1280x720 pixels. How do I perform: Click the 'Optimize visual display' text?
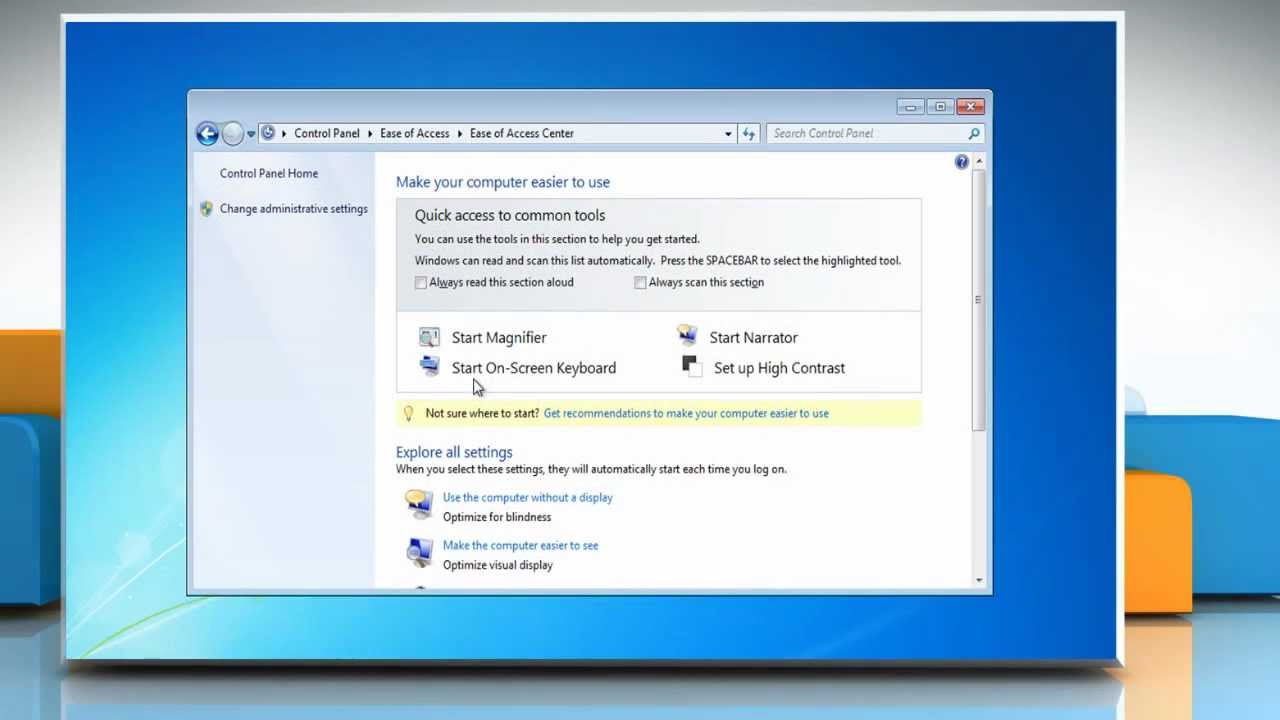tap(498, 565)
